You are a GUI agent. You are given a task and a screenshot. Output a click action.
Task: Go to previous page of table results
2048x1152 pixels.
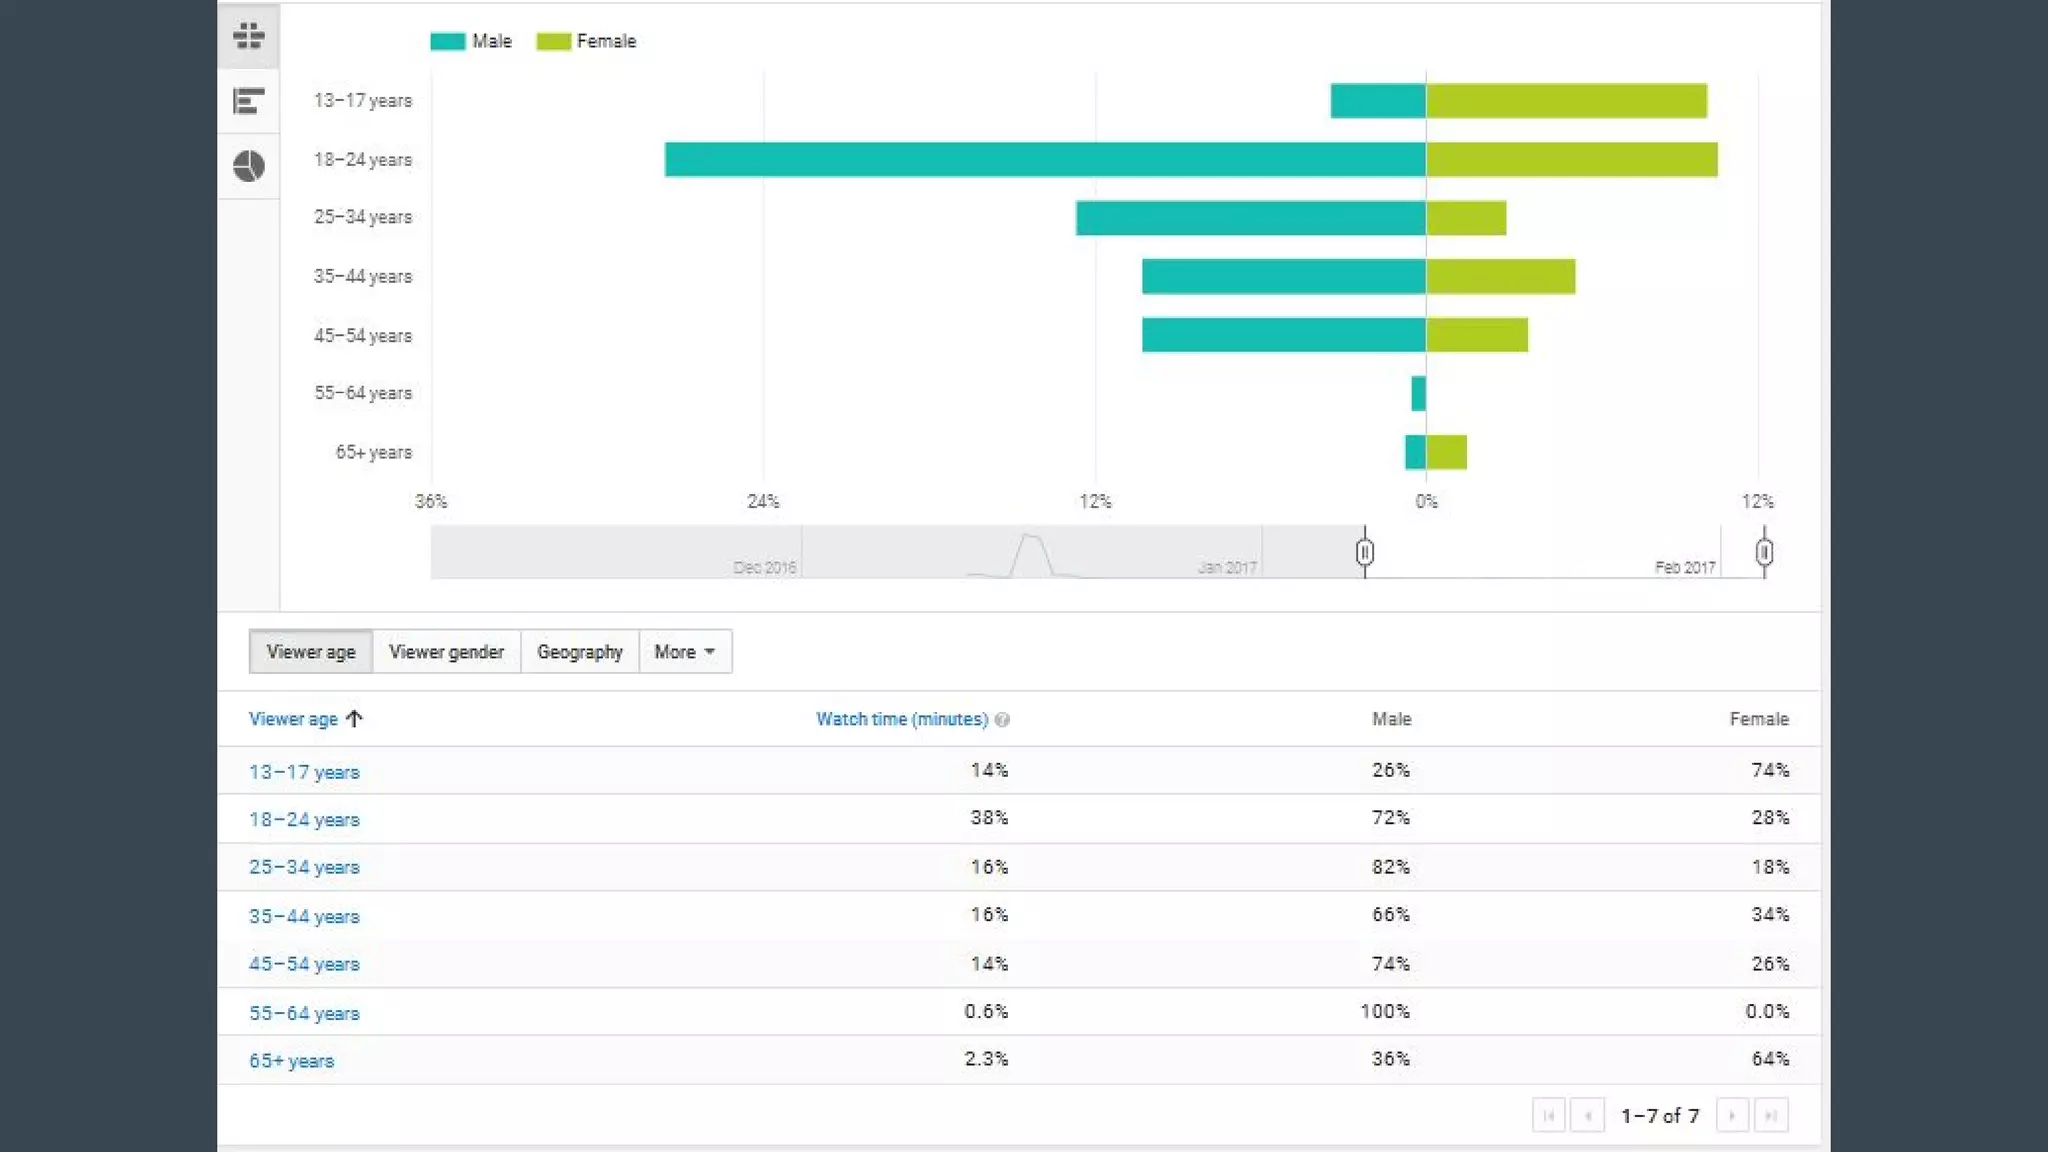coord(1587,1116)
